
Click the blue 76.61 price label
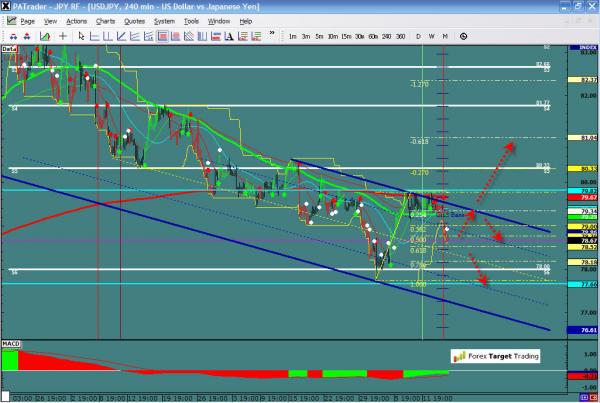pos(582,330)
